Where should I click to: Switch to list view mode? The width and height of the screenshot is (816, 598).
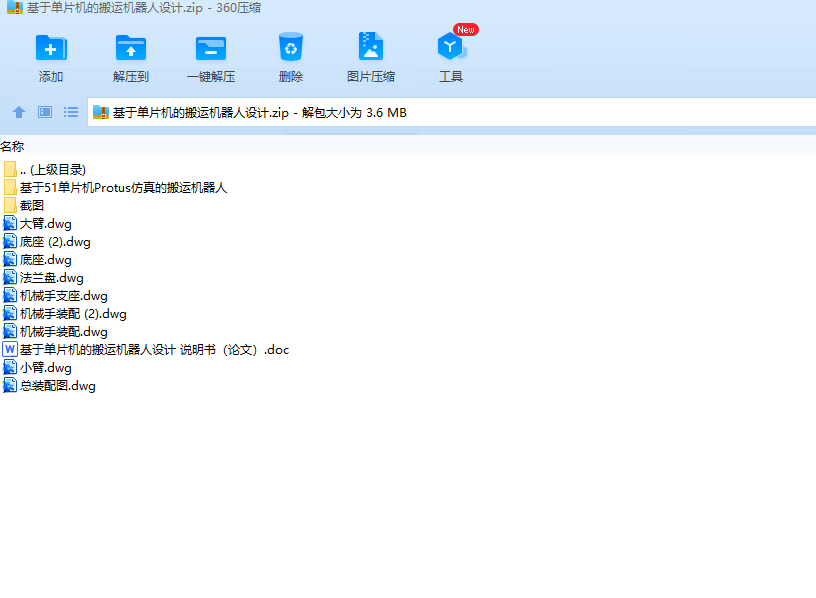[x=71, y=112]
